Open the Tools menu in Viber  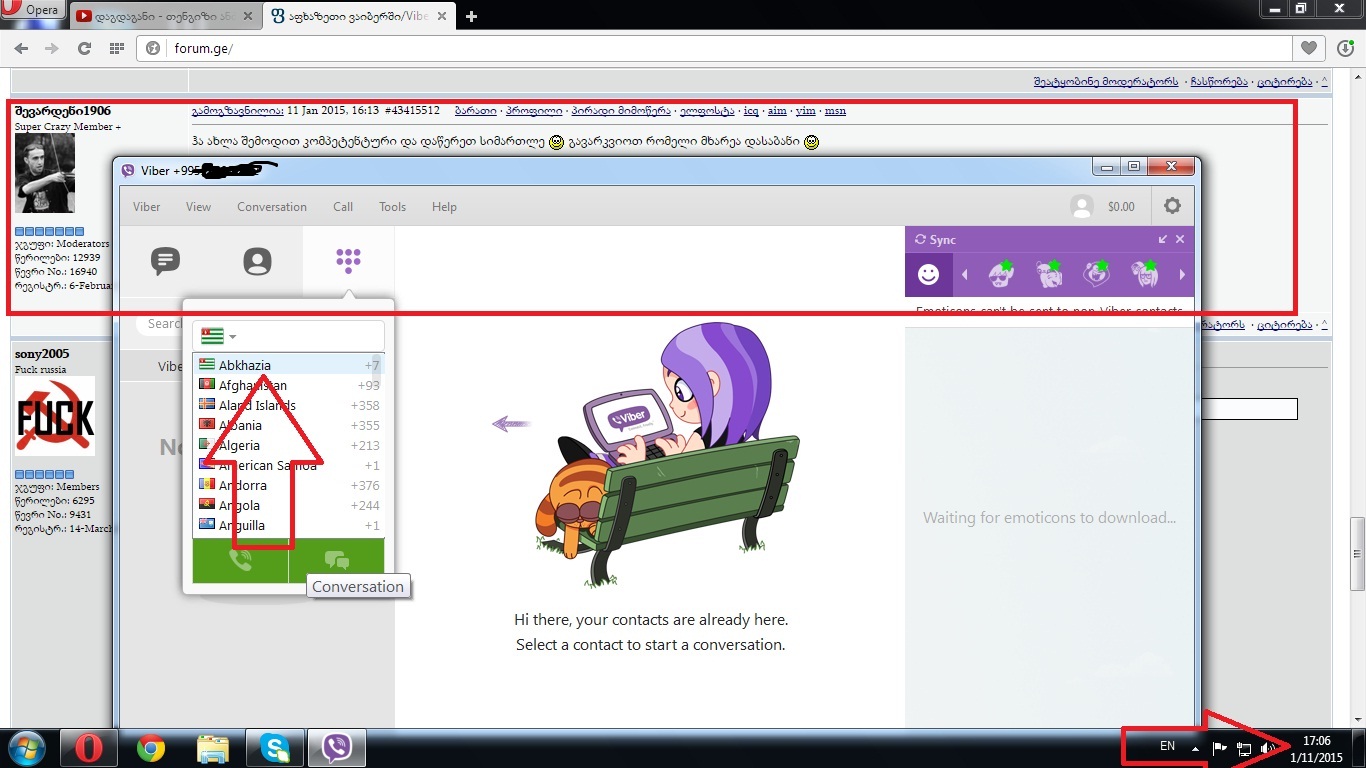pyautogui.click(x=393, y=207)
